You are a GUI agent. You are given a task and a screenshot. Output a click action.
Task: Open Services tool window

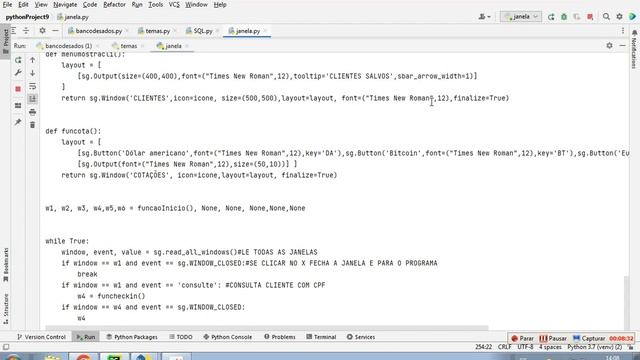361,337
